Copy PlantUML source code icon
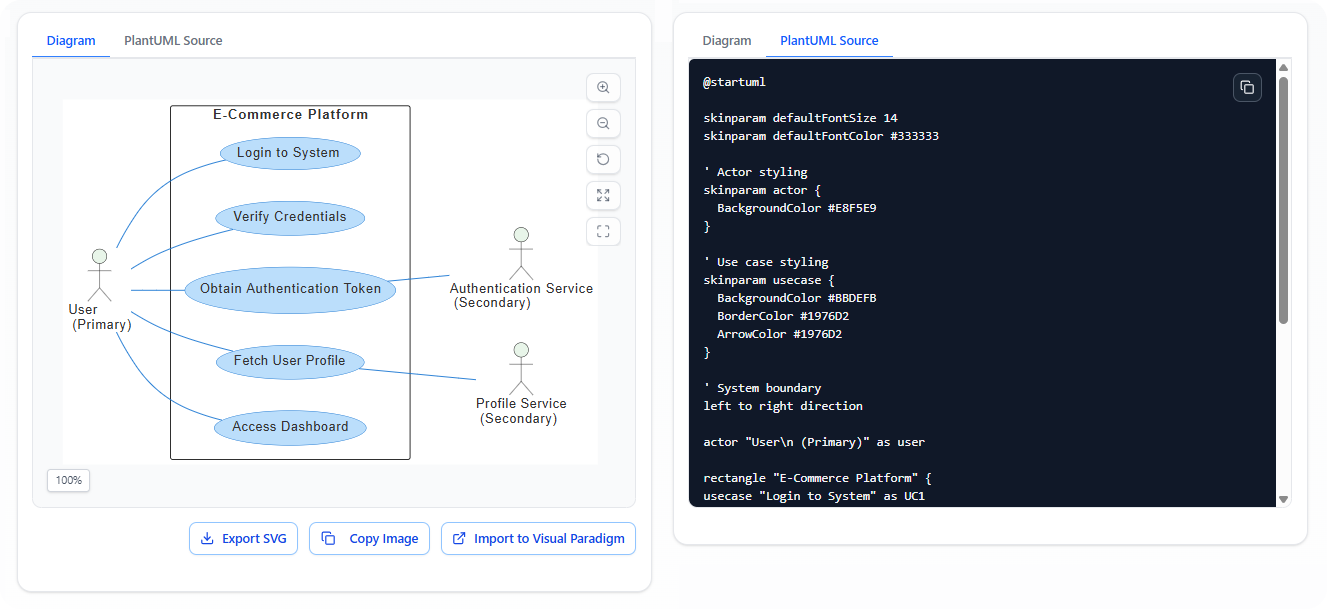Image resolution: width=1327 pixels, height=609 pixels. pyautogui.click(x=1247, y=88)
